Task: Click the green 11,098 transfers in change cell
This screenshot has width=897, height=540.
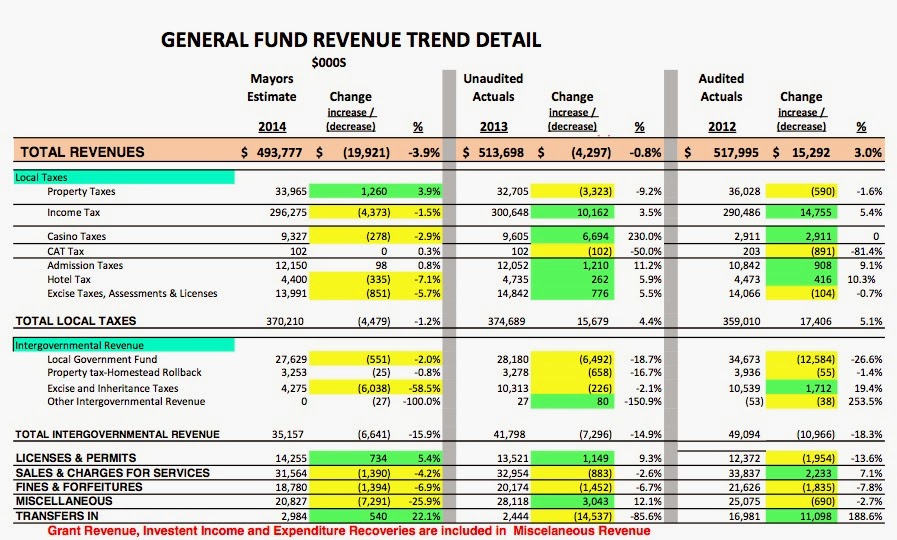Action: [801, 516]
